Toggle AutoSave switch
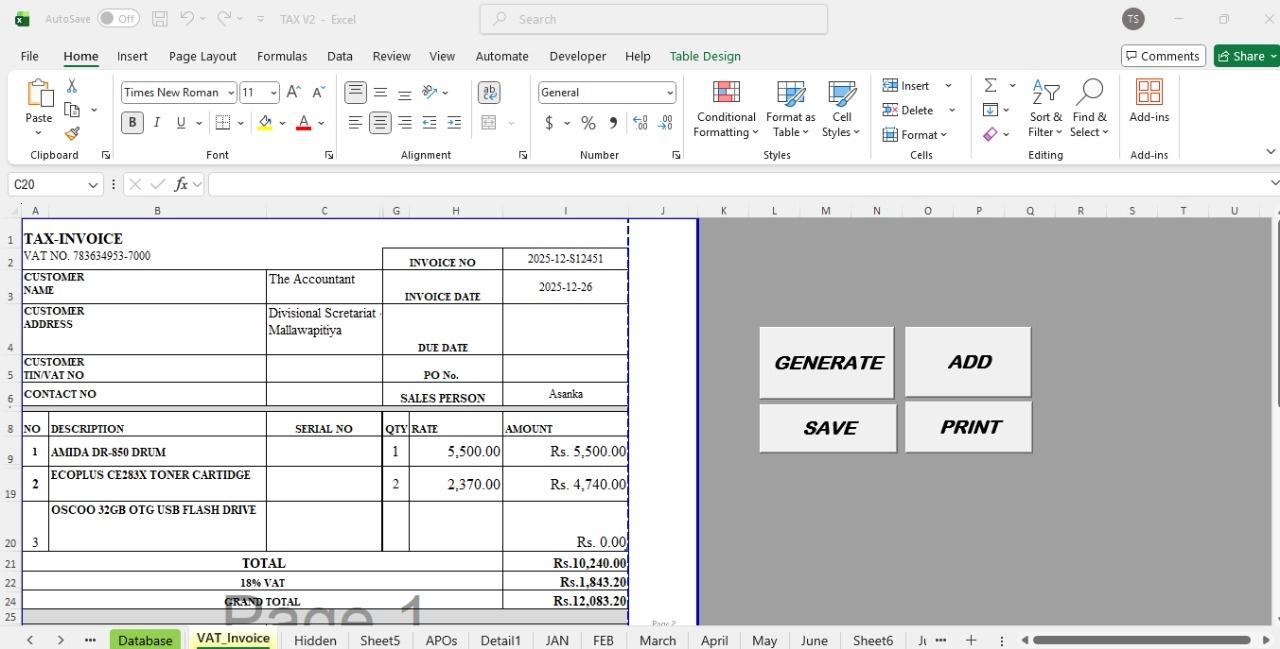Image resolution: width=1280 pixels, height=649 pixels. (118, 19)
